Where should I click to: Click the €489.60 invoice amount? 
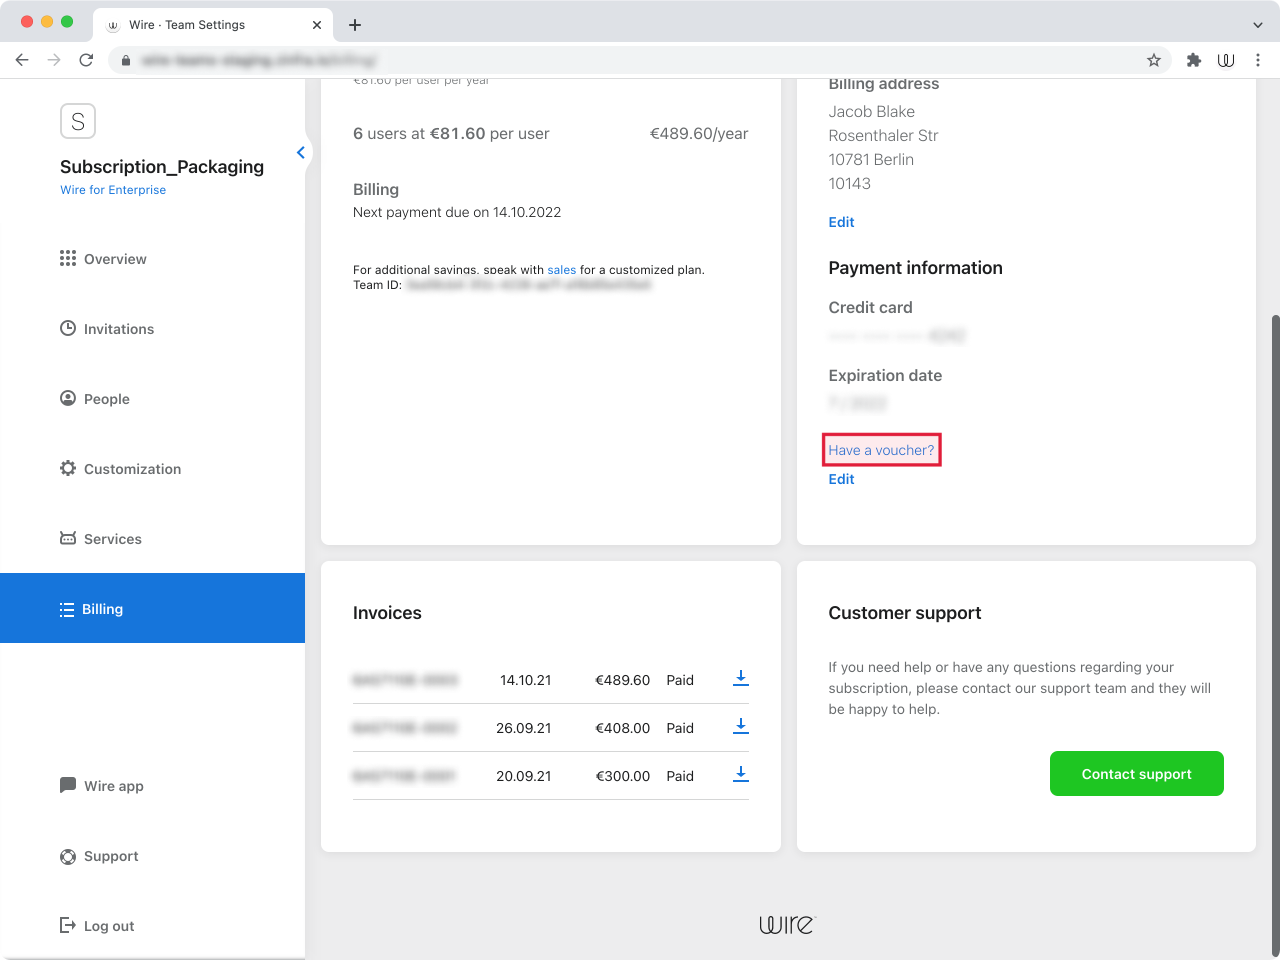(x=622, y=680)
